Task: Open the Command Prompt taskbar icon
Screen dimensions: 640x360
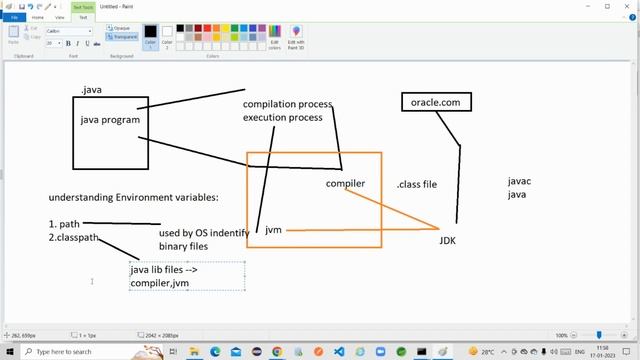Action: tap(422, 351)
